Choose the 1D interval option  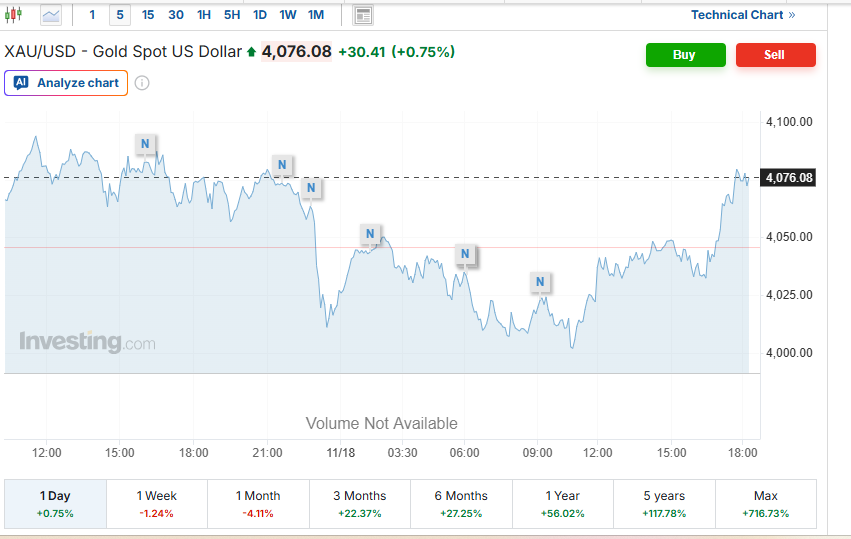pyautogui.click(x=260, y=15)
